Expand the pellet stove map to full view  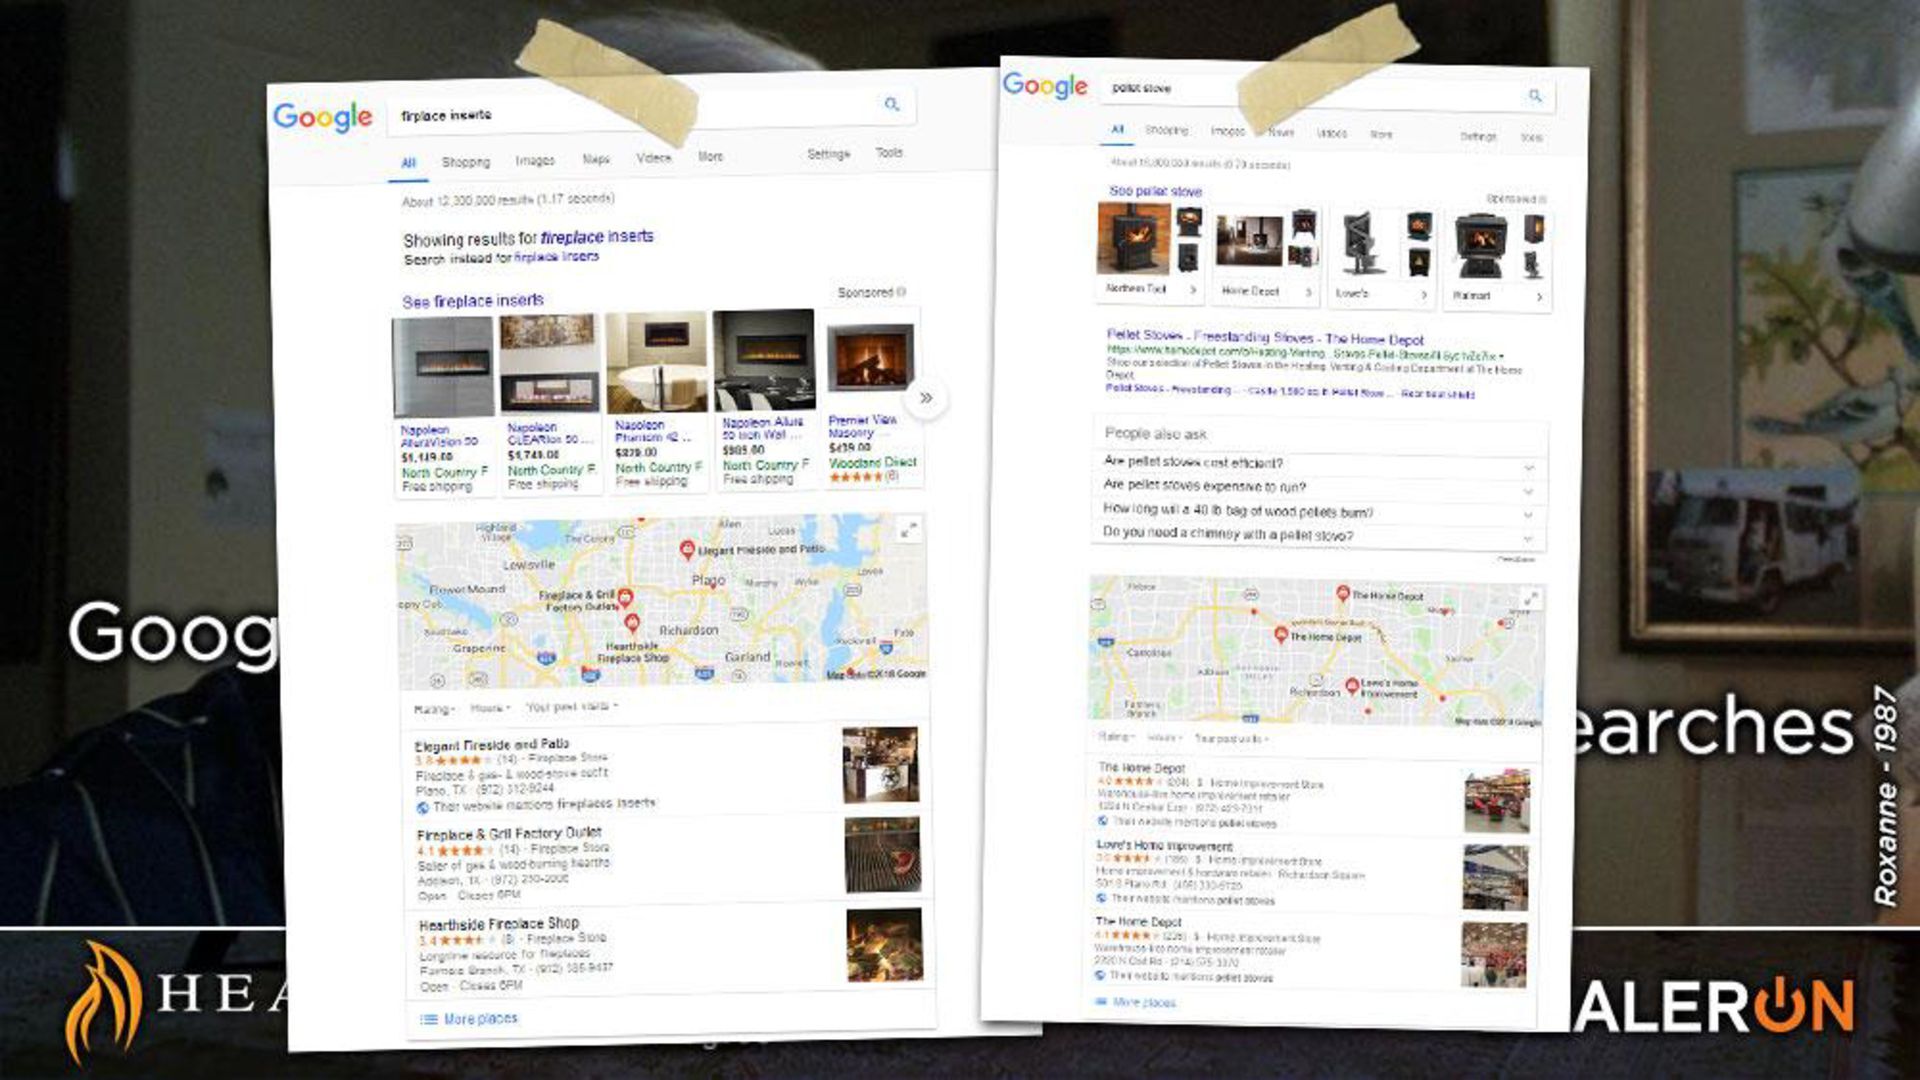(1530, 599)
